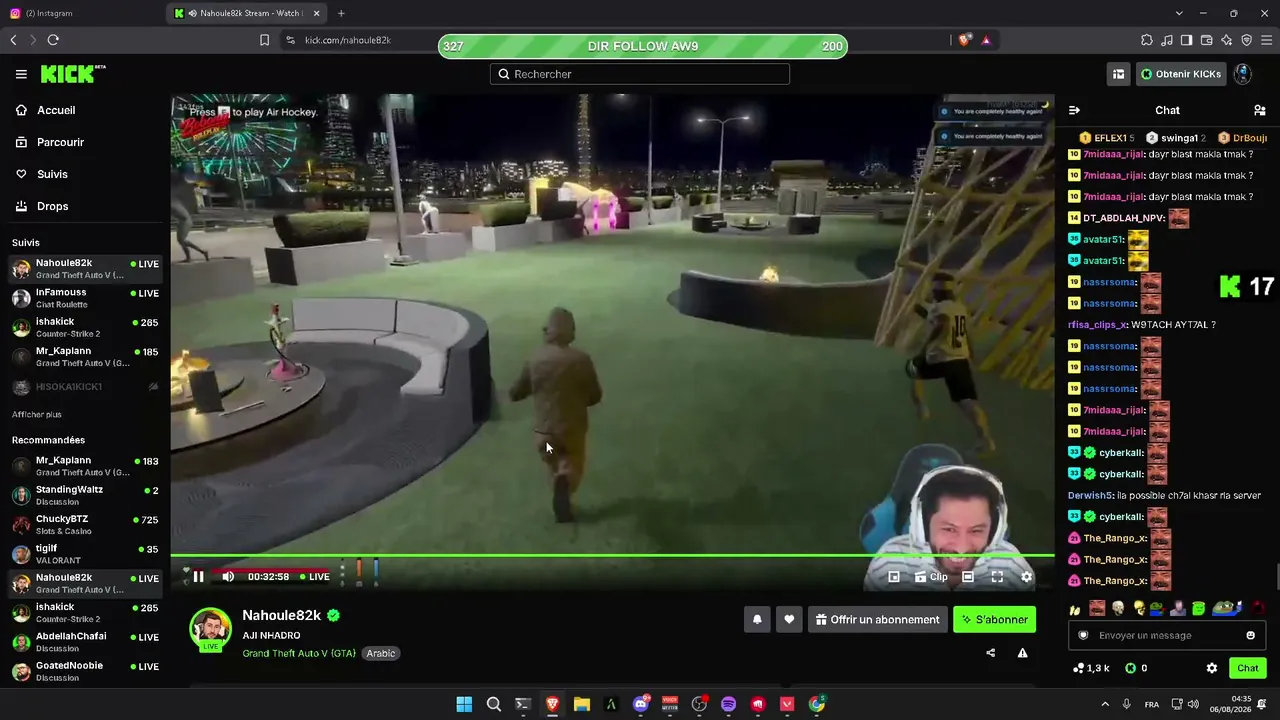Screen dimensions: 1280x720
Task: Send message with green Chat button
Action: [x=1247, y=668]
